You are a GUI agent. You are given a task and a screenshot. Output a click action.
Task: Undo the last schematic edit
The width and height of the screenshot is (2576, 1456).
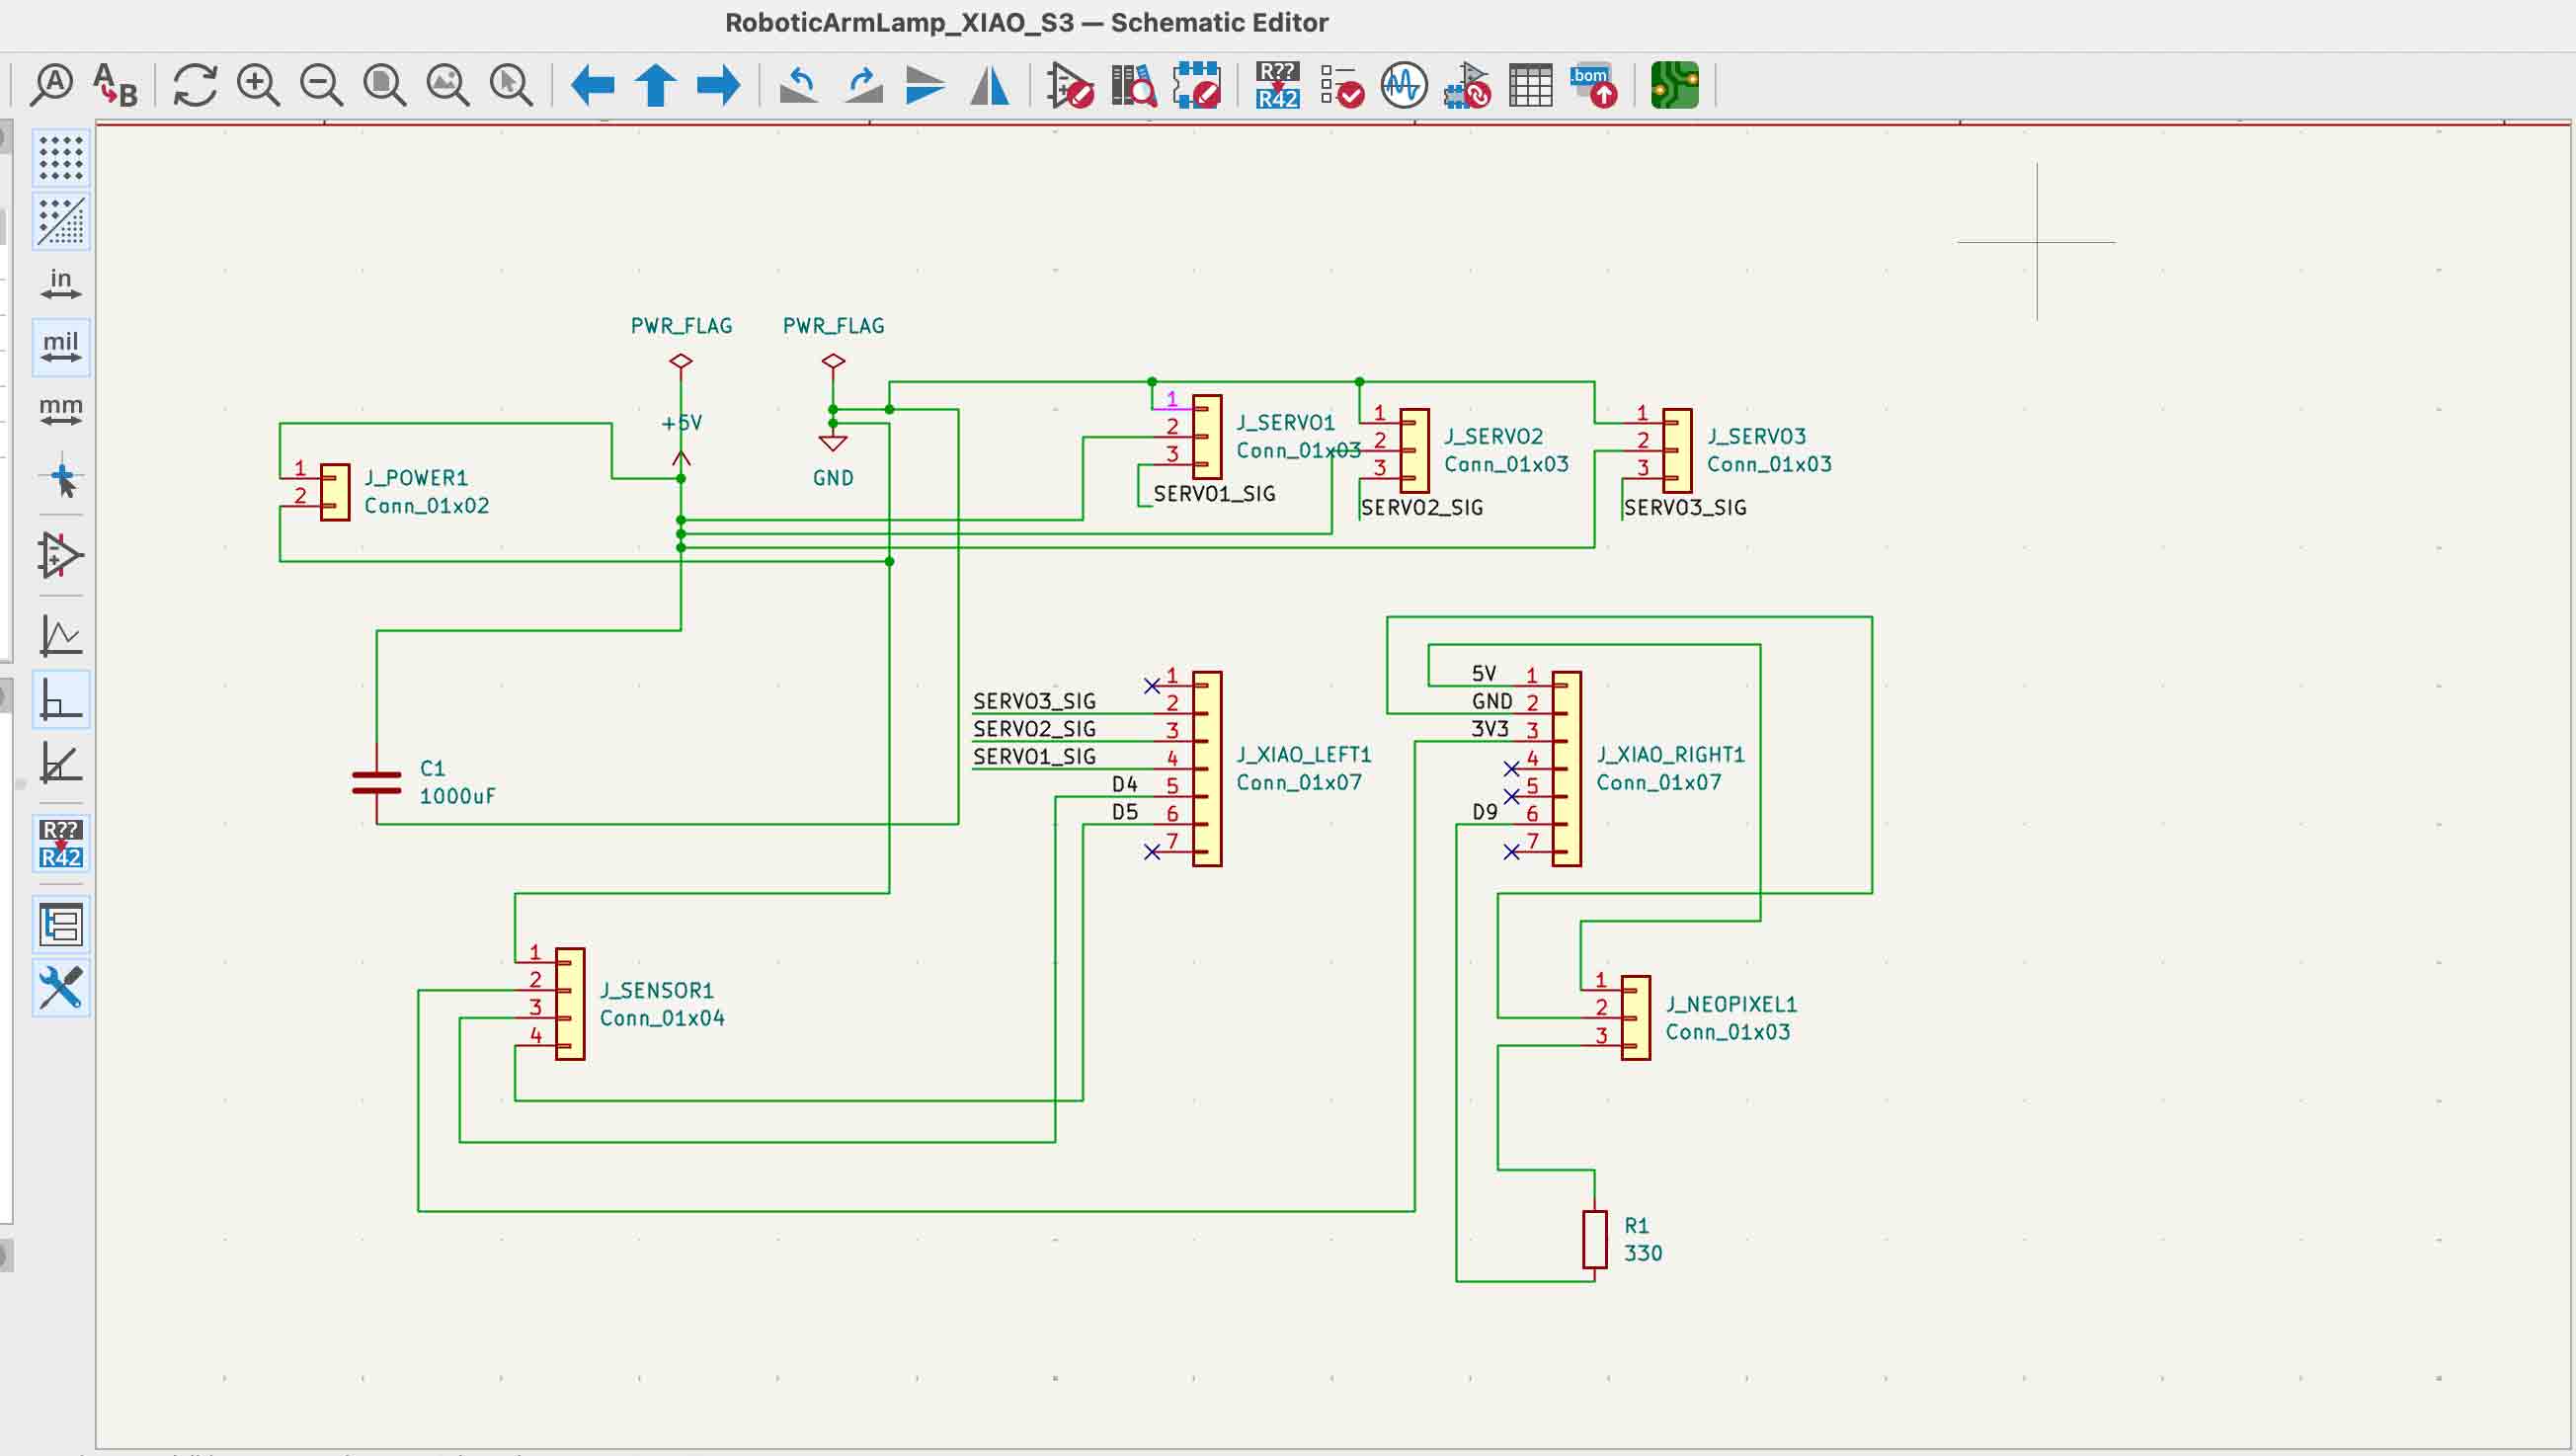coord(797,86)
